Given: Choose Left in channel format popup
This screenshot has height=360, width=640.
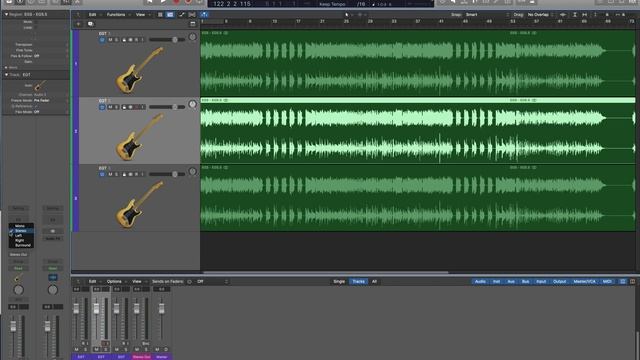Looking at the screenshot, I should click(21, 236).
